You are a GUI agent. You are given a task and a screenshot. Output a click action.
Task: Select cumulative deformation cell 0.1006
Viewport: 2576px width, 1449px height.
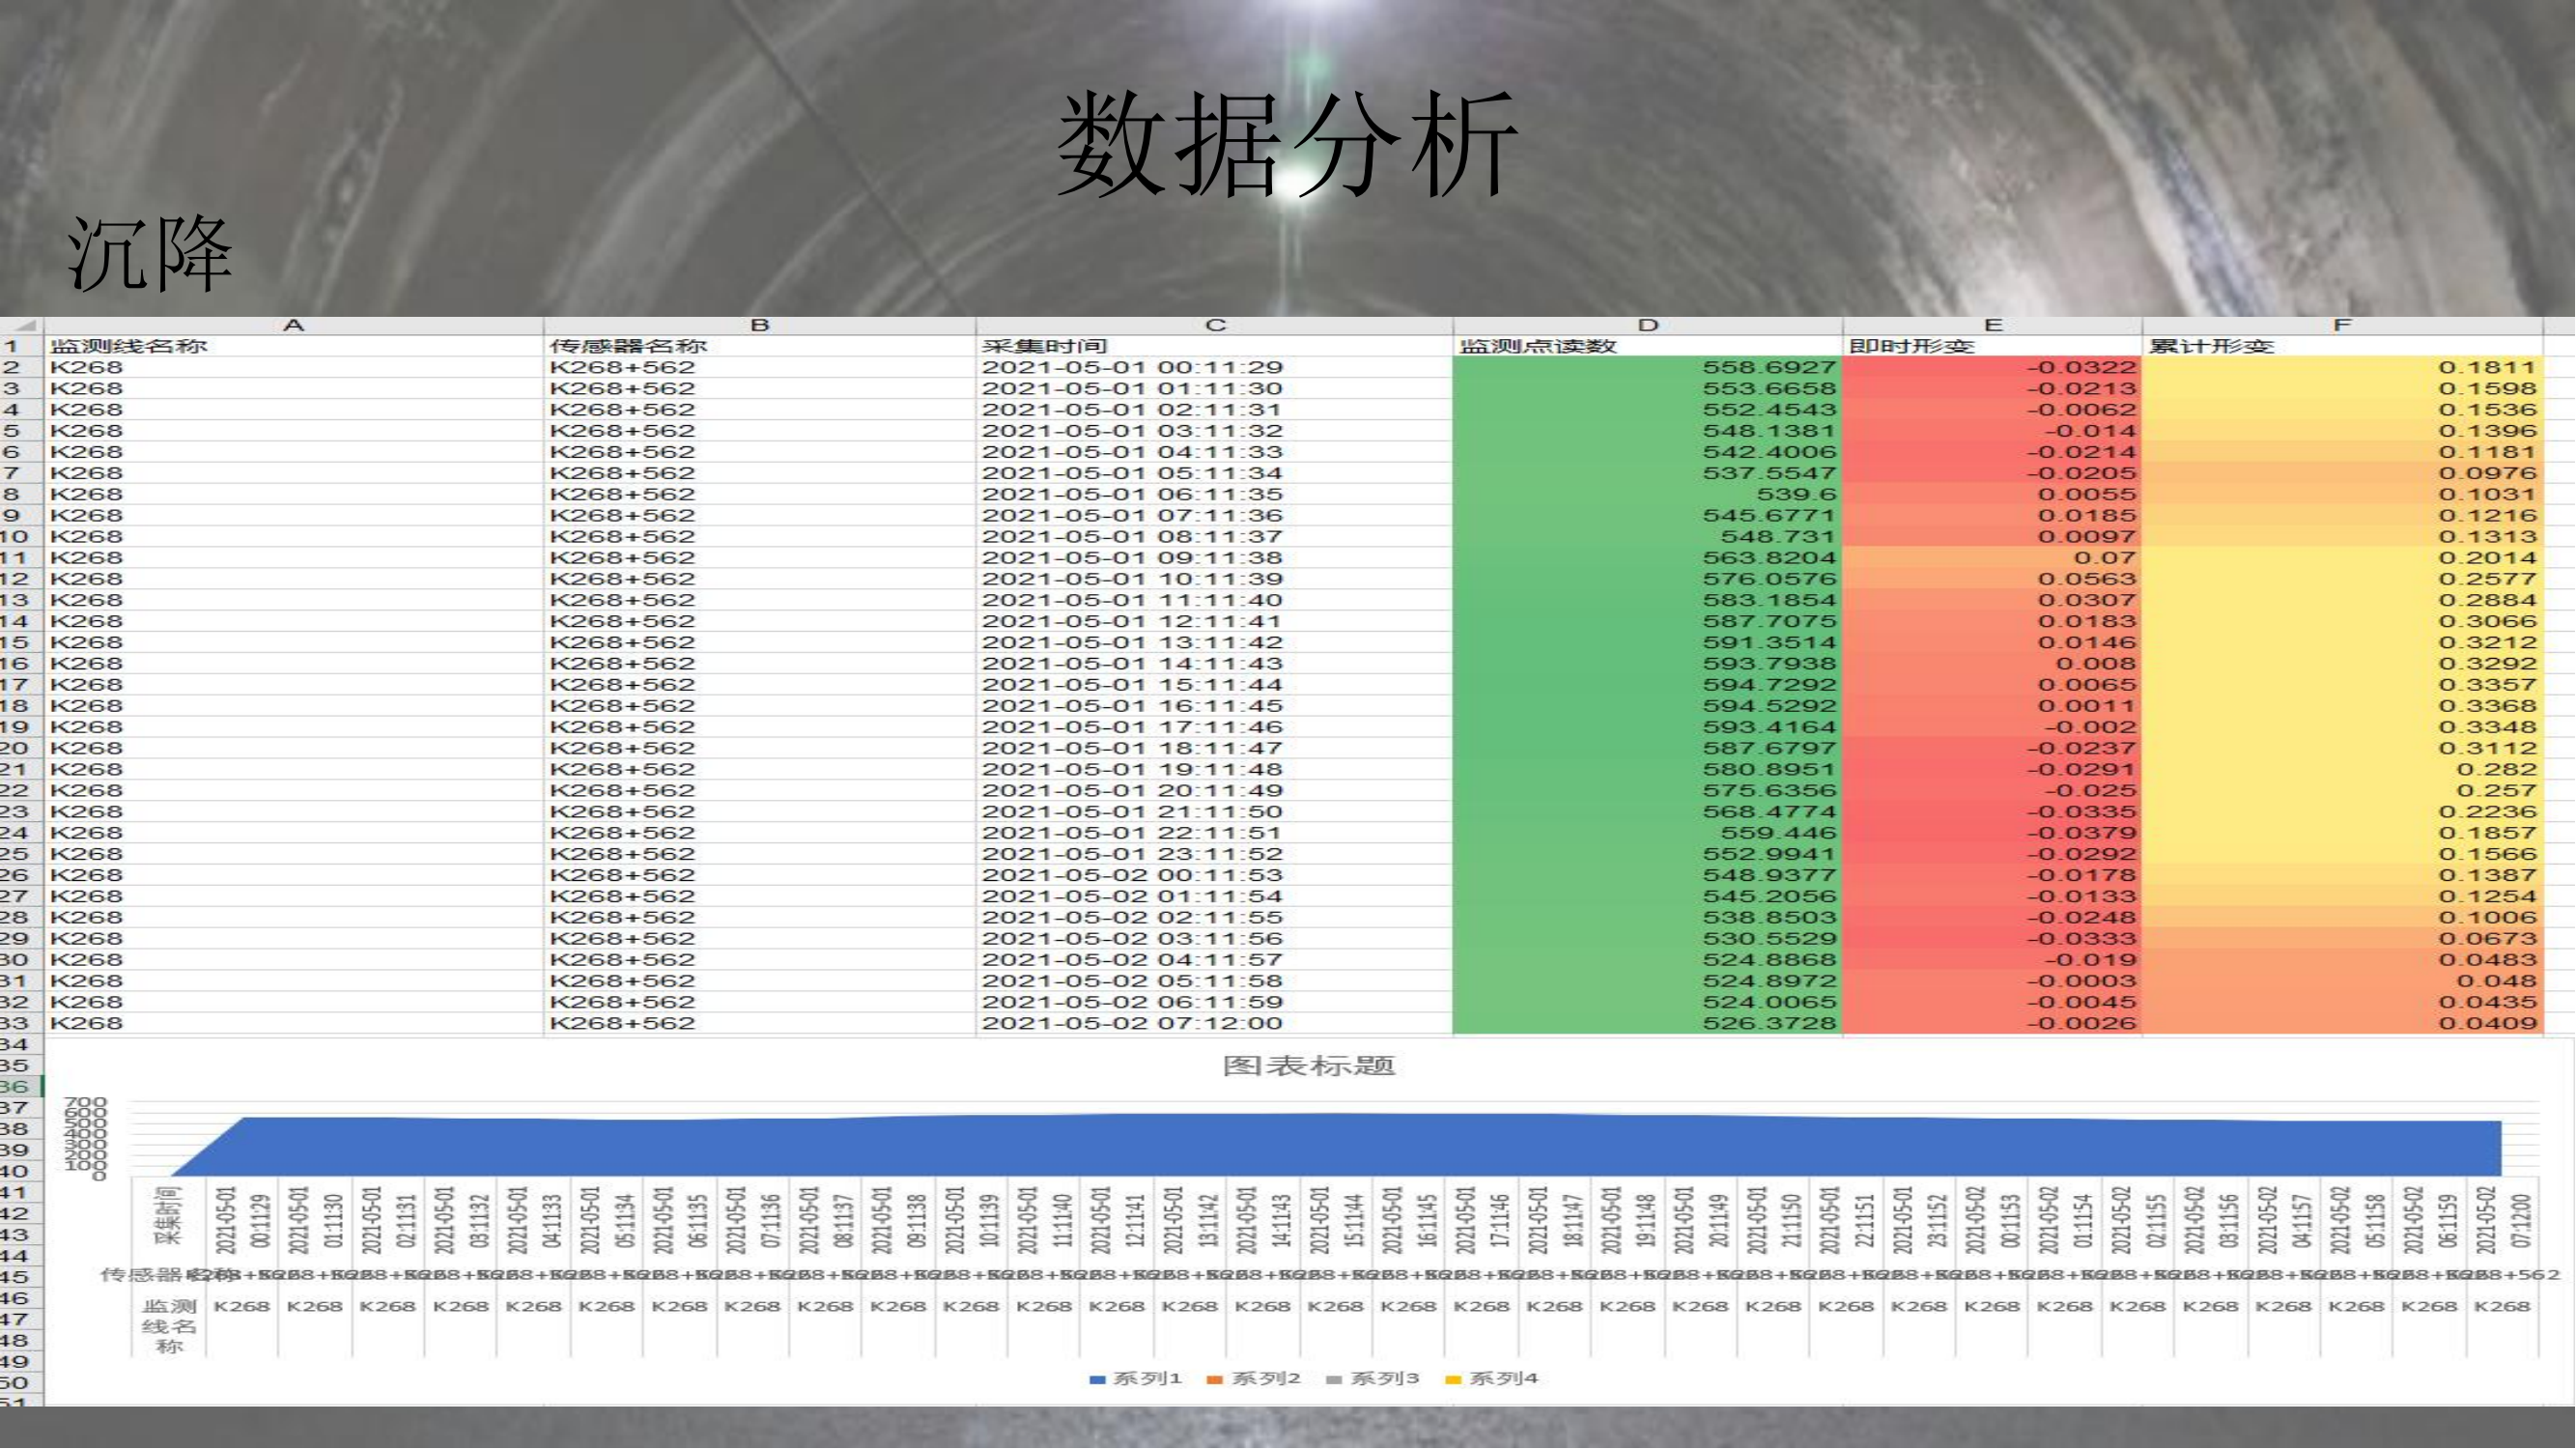click(x=2342, y=917)
